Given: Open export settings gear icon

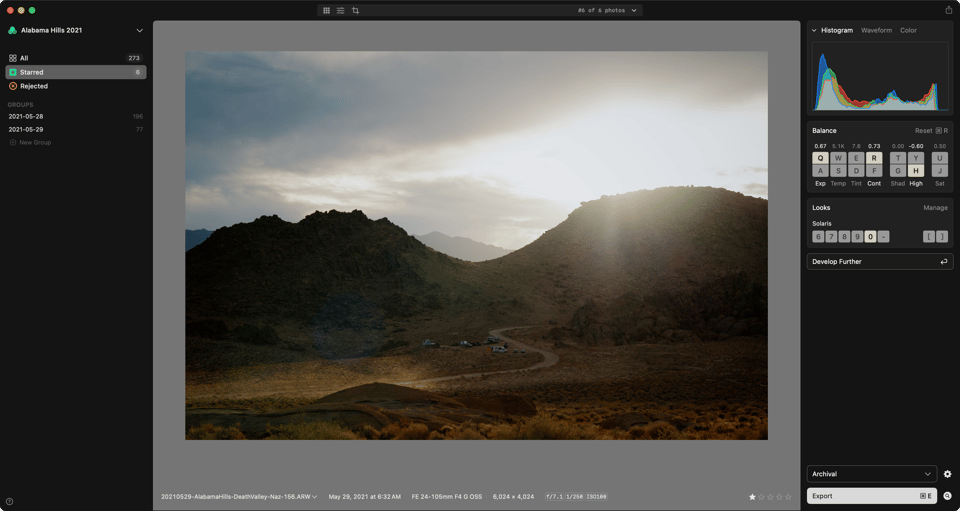Looking at the screenshot, I should (x=947, y=474).
